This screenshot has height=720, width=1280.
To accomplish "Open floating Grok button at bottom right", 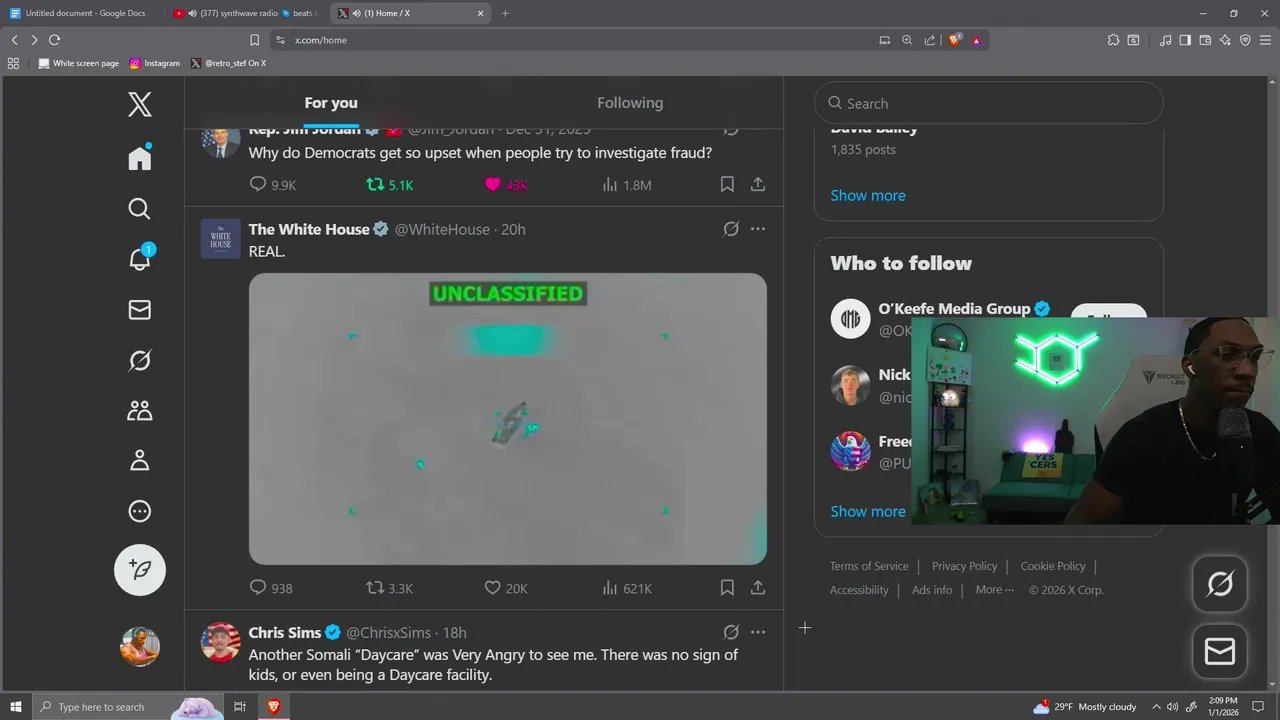I will point(1220,584).
